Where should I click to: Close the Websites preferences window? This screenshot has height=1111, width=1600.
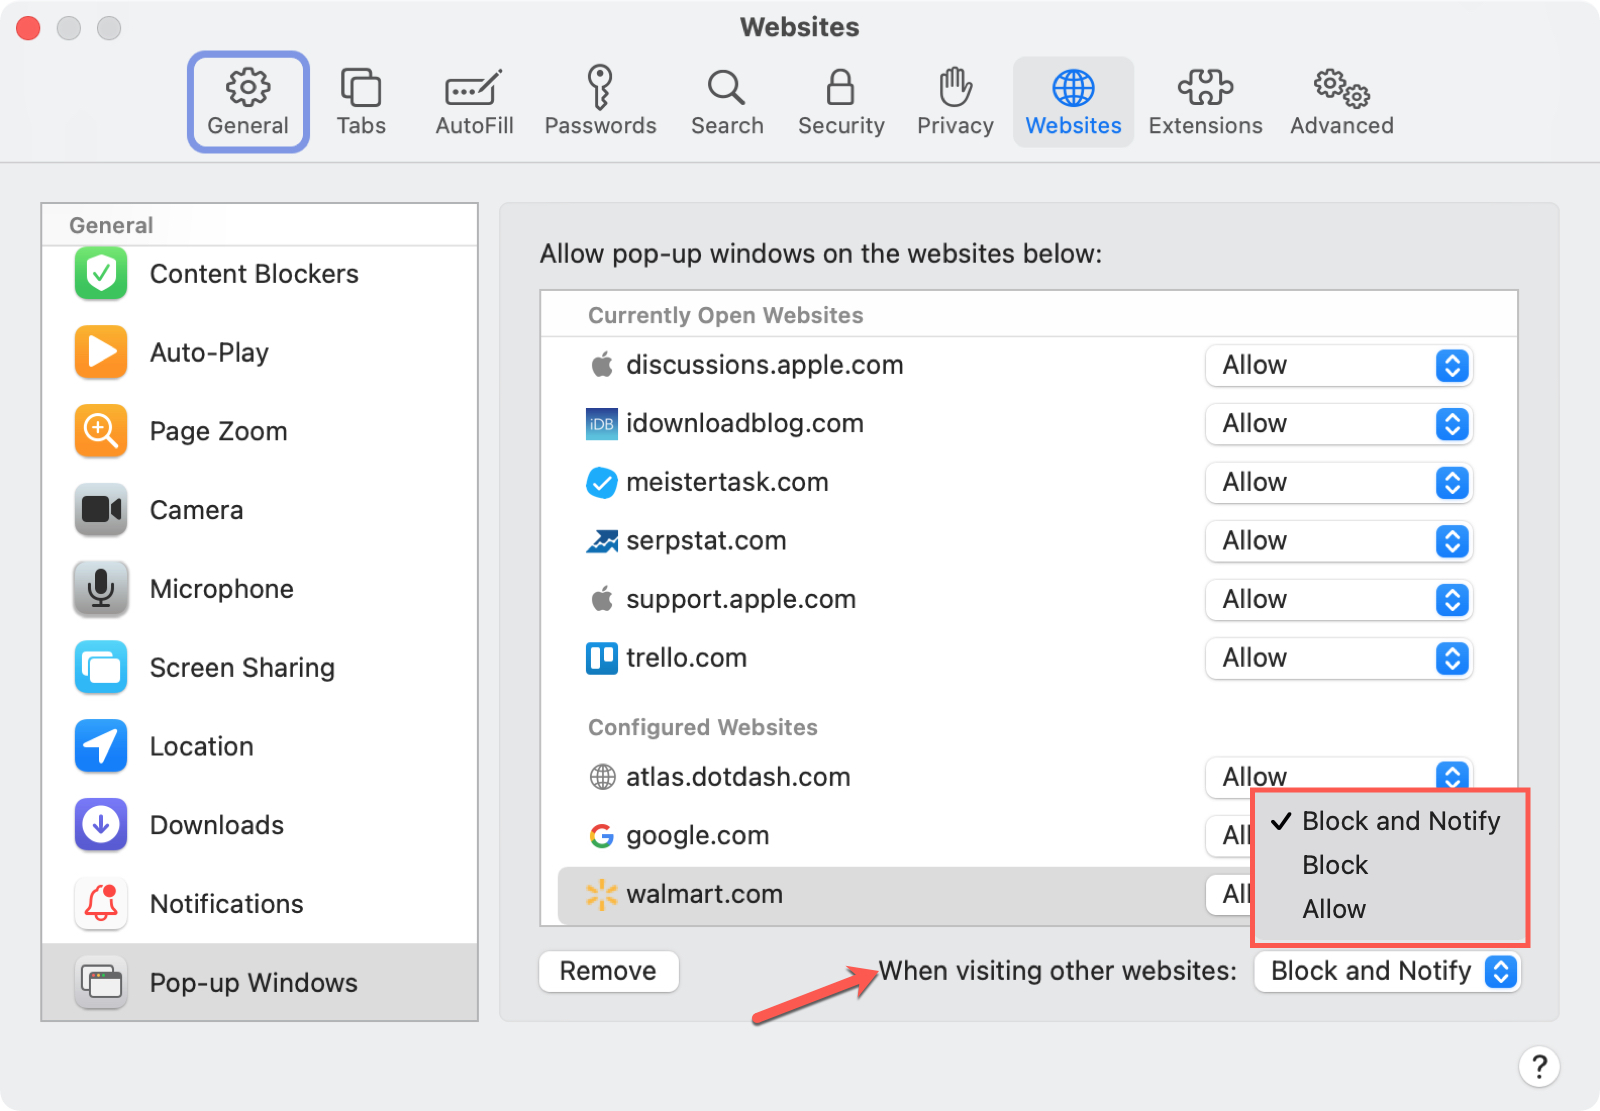(x=28, y=28)
